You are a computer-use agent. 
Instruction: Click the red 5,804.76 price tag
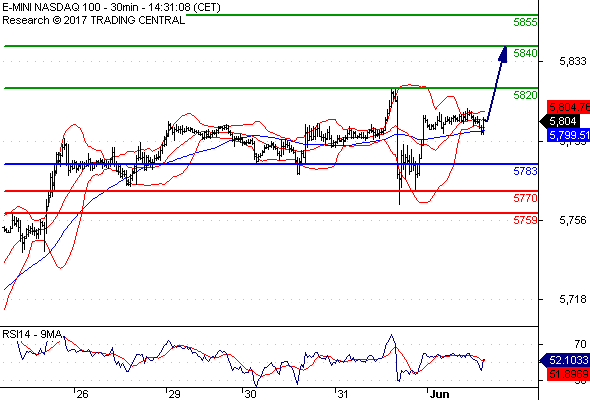pyautogui.click(x=569, y=107)
